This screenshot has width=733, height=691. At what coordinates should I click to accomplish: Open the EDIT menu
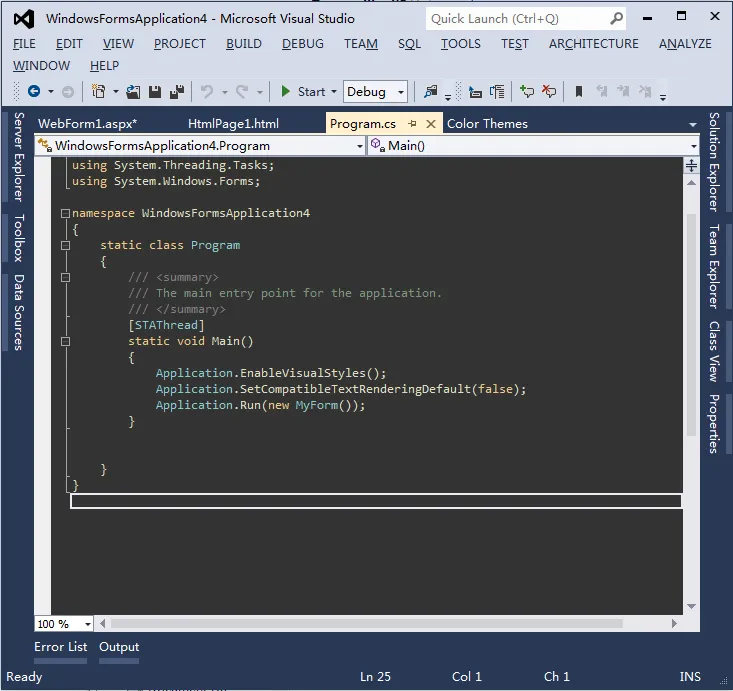(69, 44)
